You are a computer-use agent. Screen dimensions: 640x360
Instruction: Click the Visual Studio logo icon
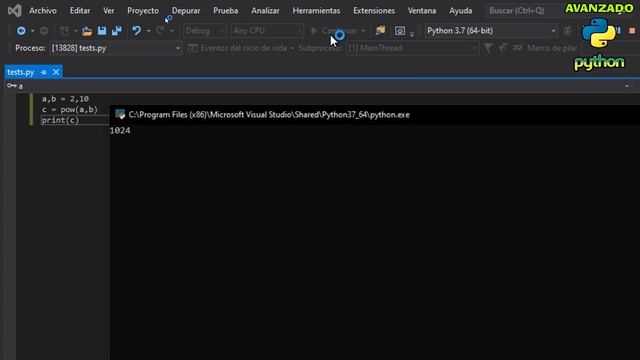click(x=15, y=10)
